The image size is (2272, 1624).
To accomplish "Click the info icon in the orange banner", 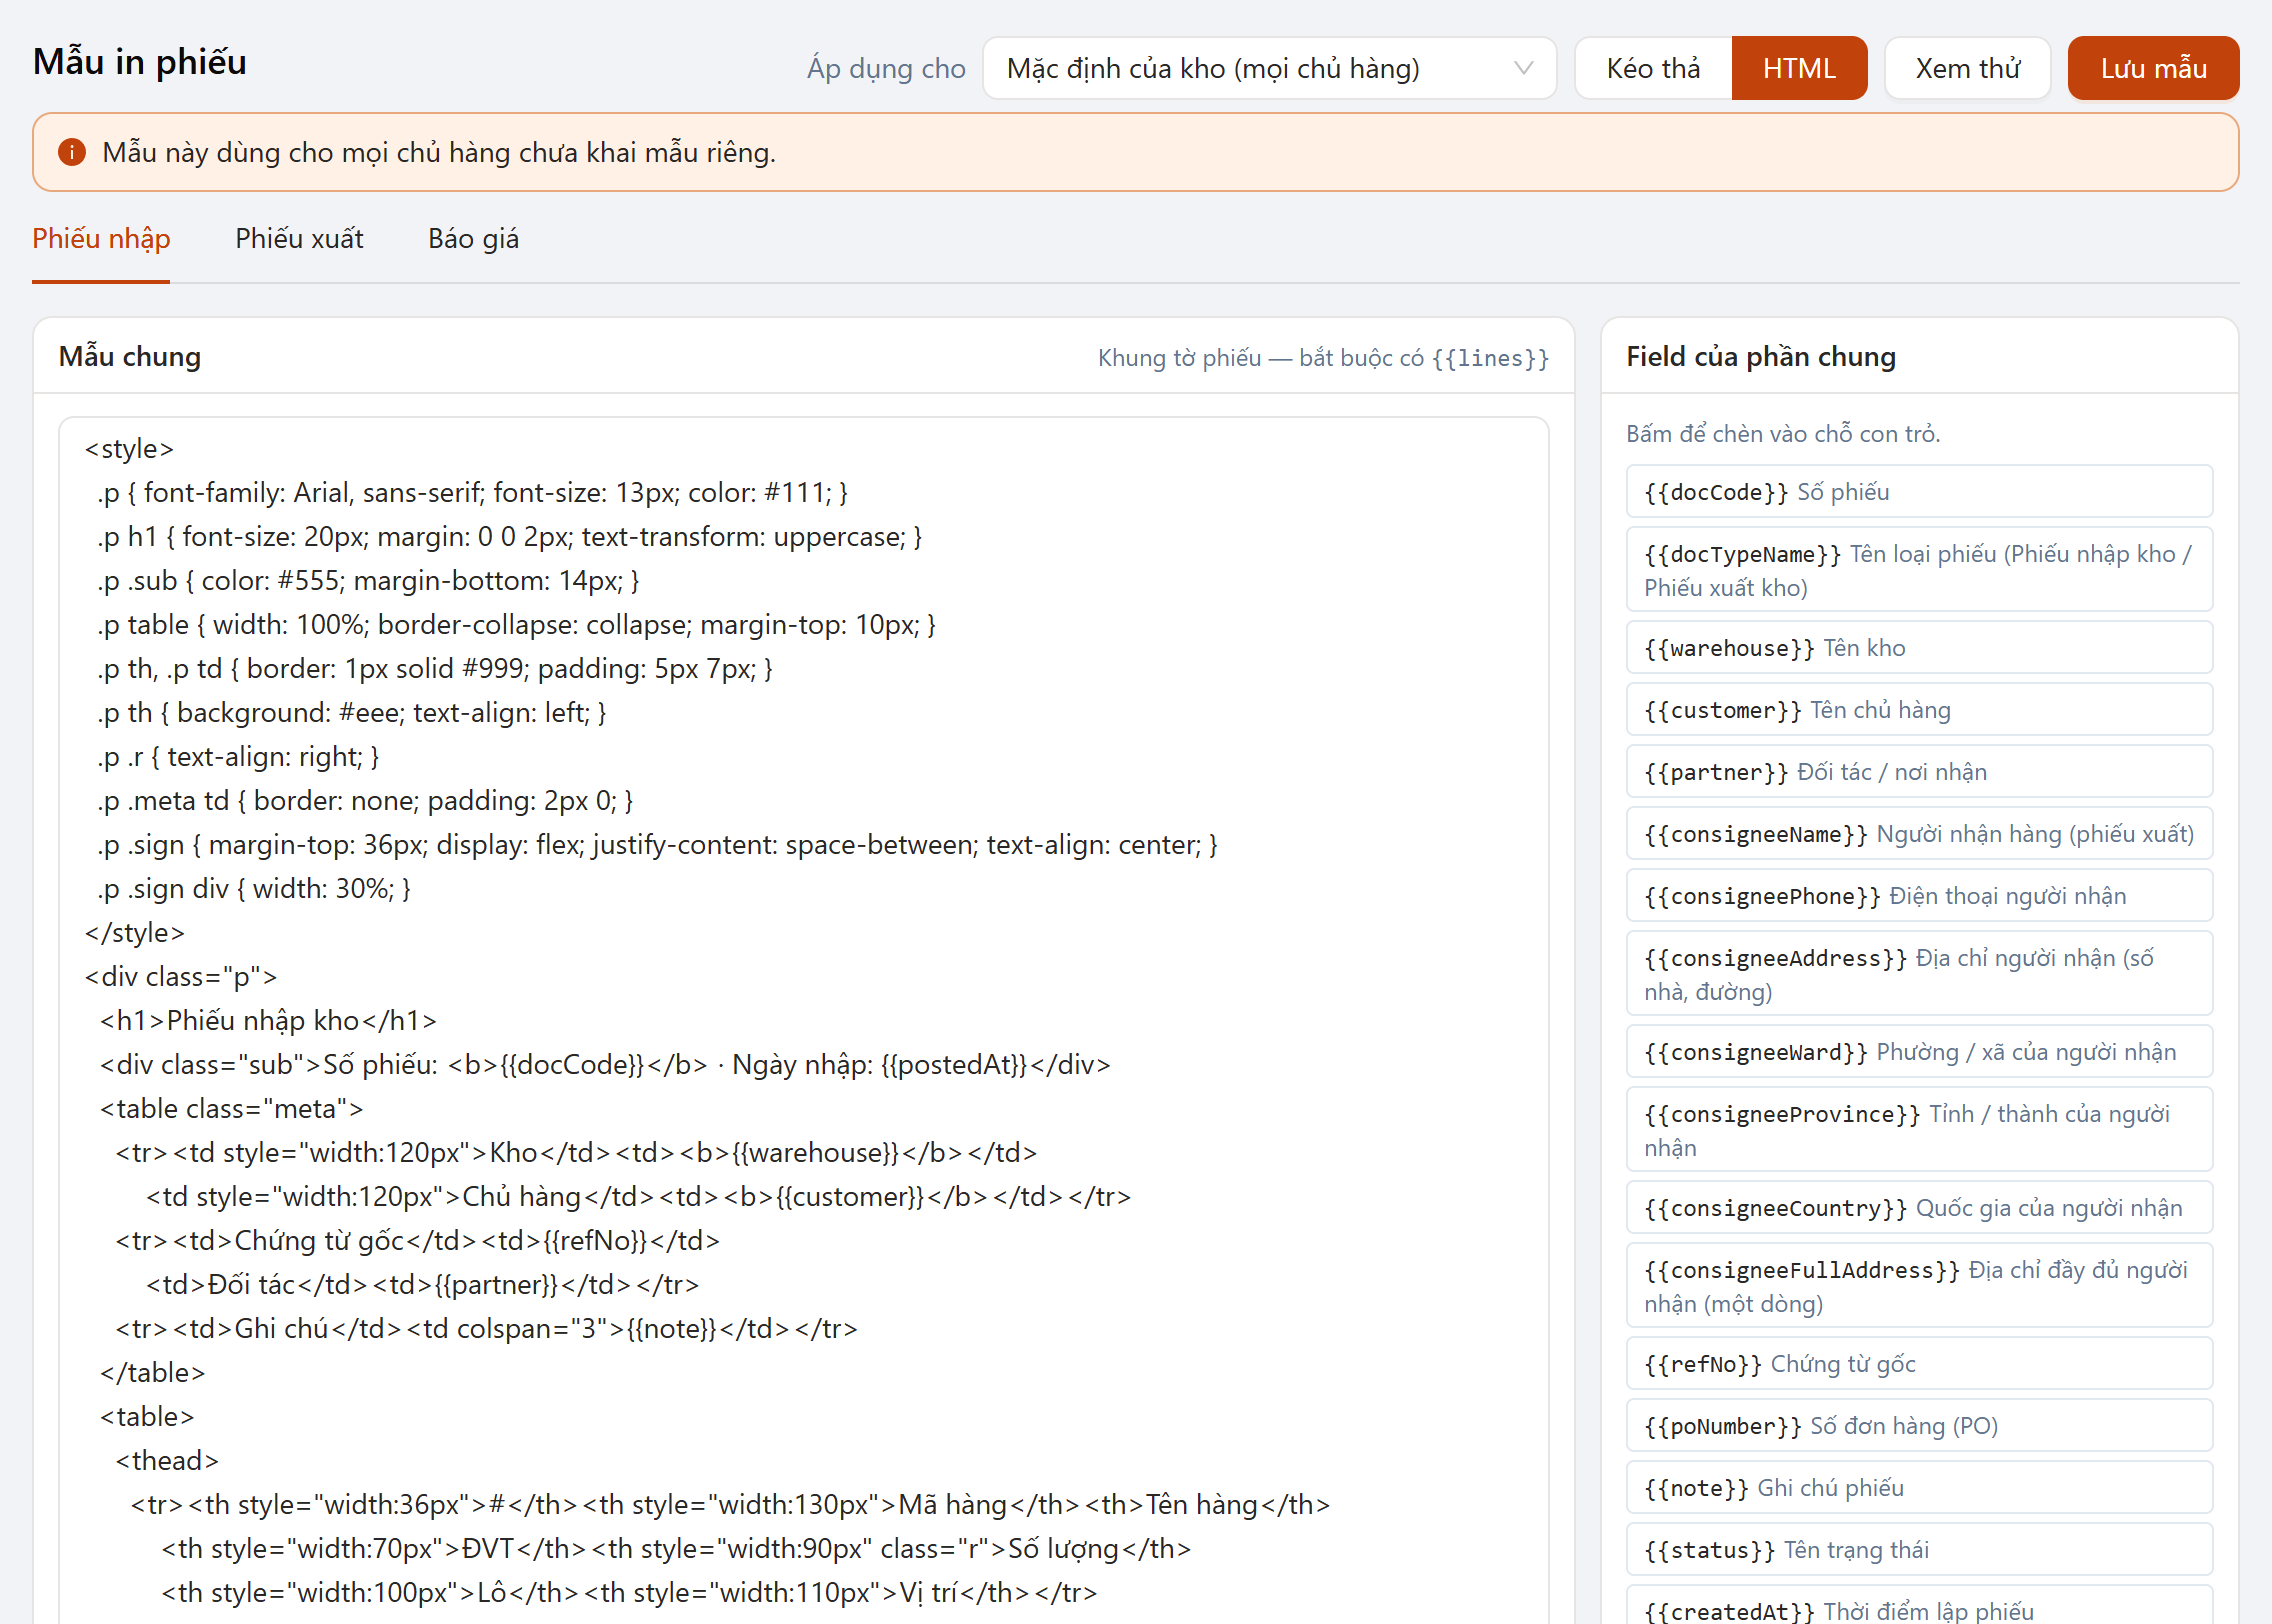I will coord(71,152).
